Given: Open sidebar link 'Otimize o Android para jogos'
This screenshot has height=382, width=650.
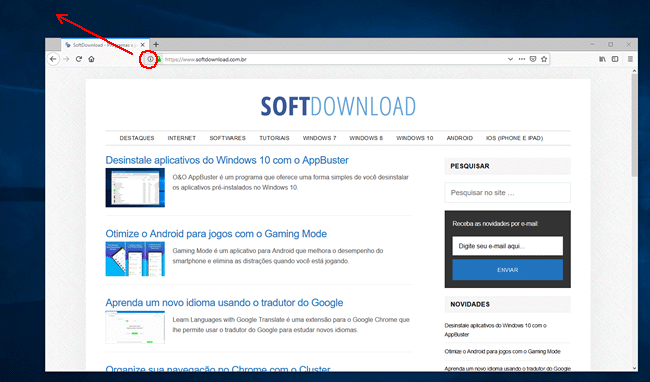Looking at the screenshot, I should click(x=502, y=351).
